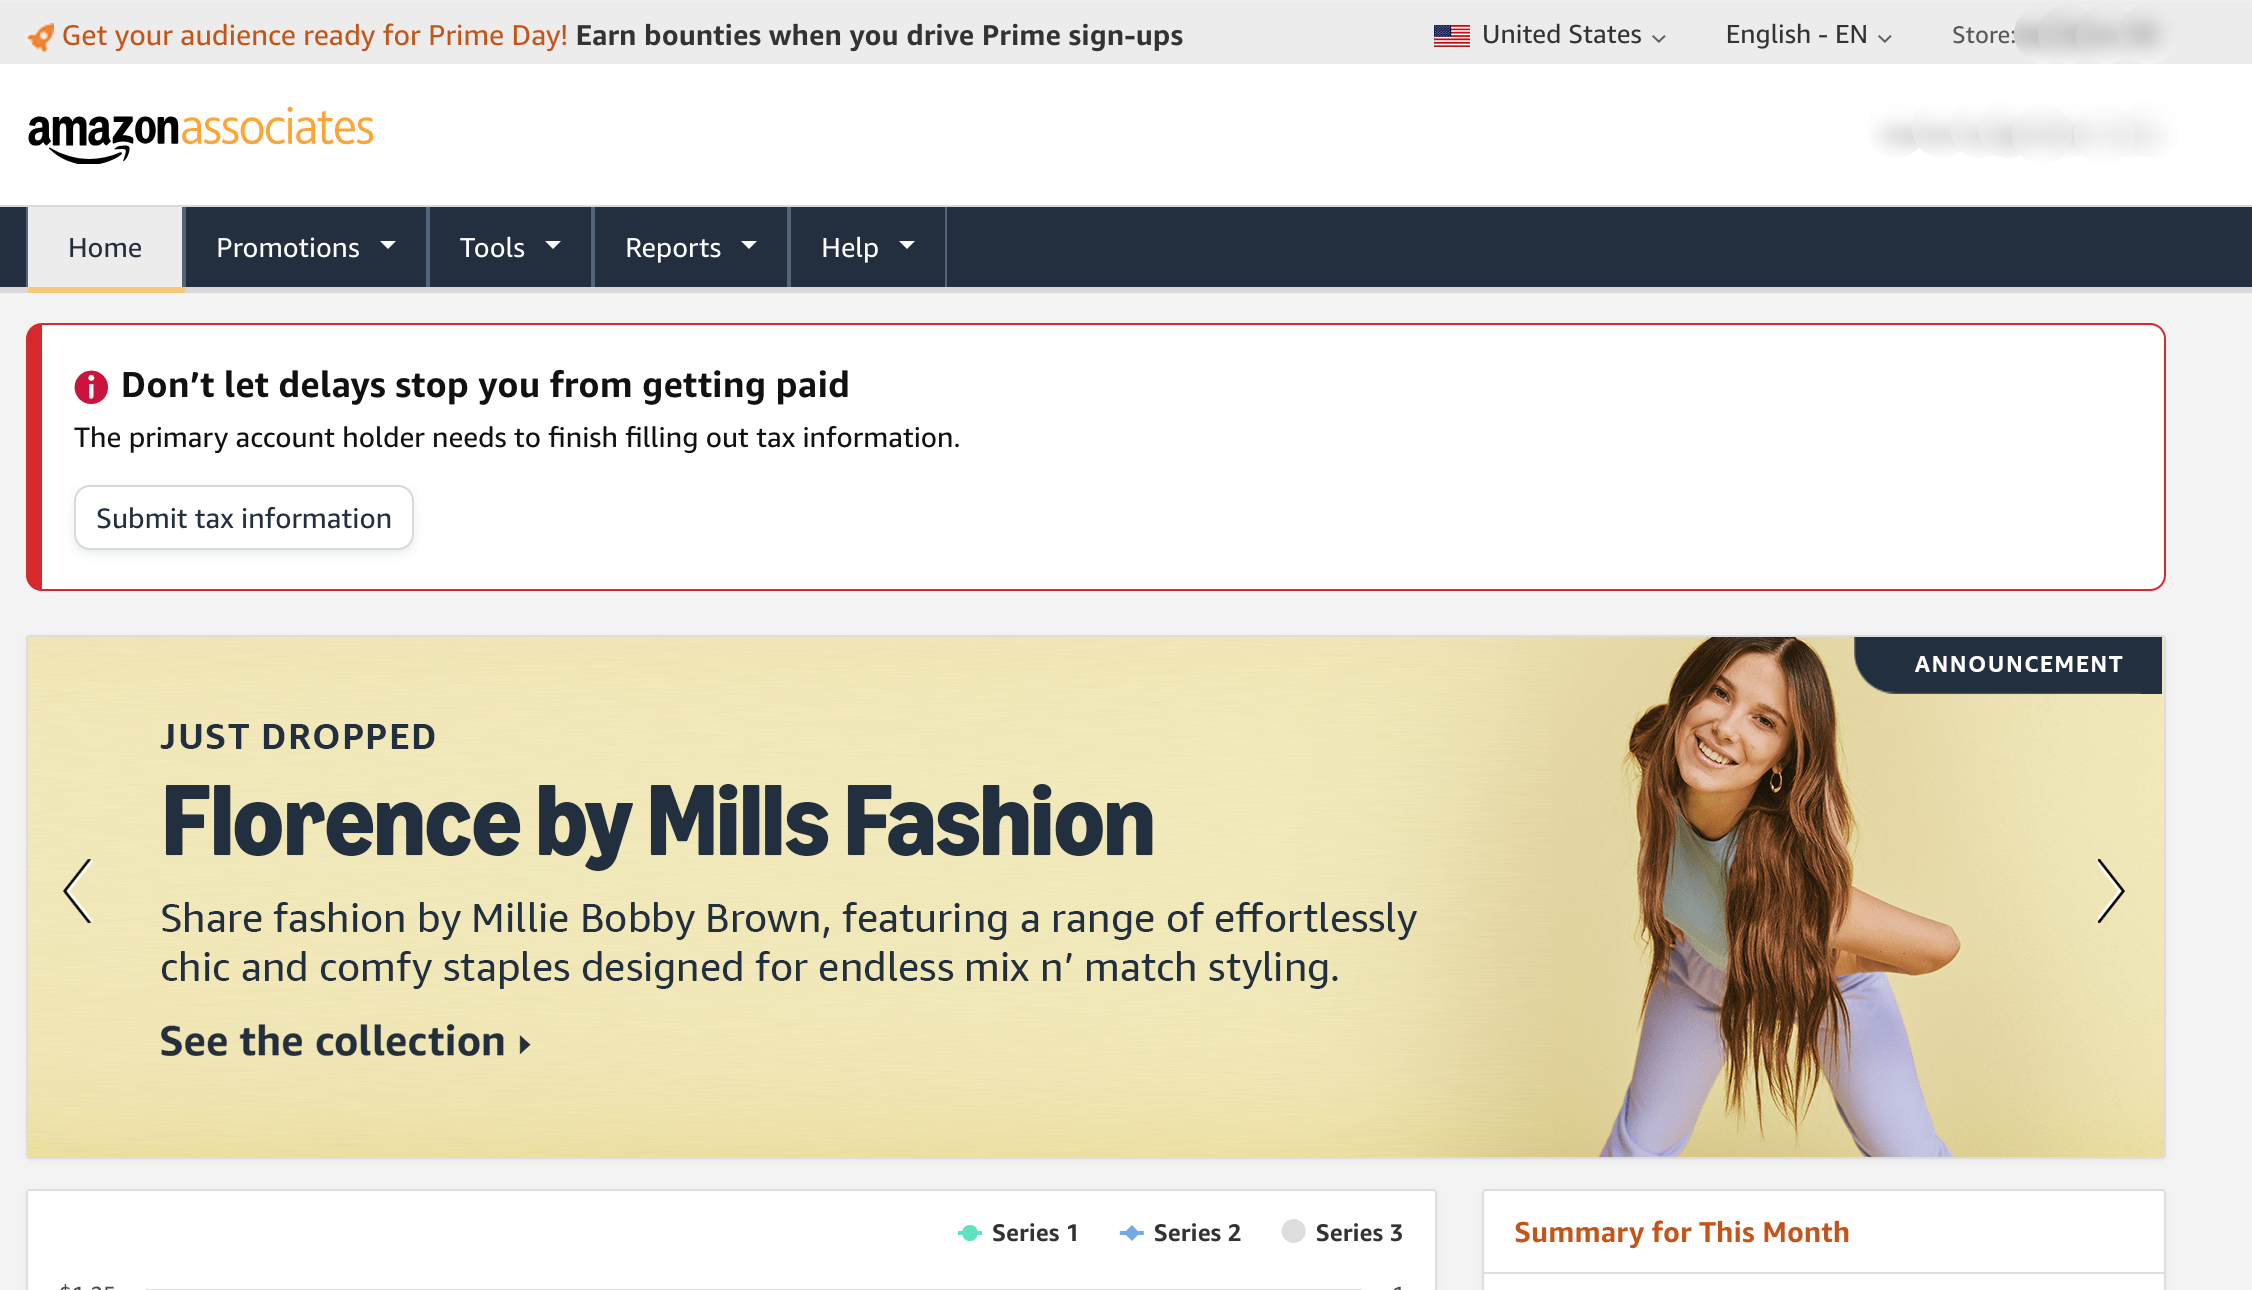Expand the Reports menu

pyautogui.click(x=691, y=247)
